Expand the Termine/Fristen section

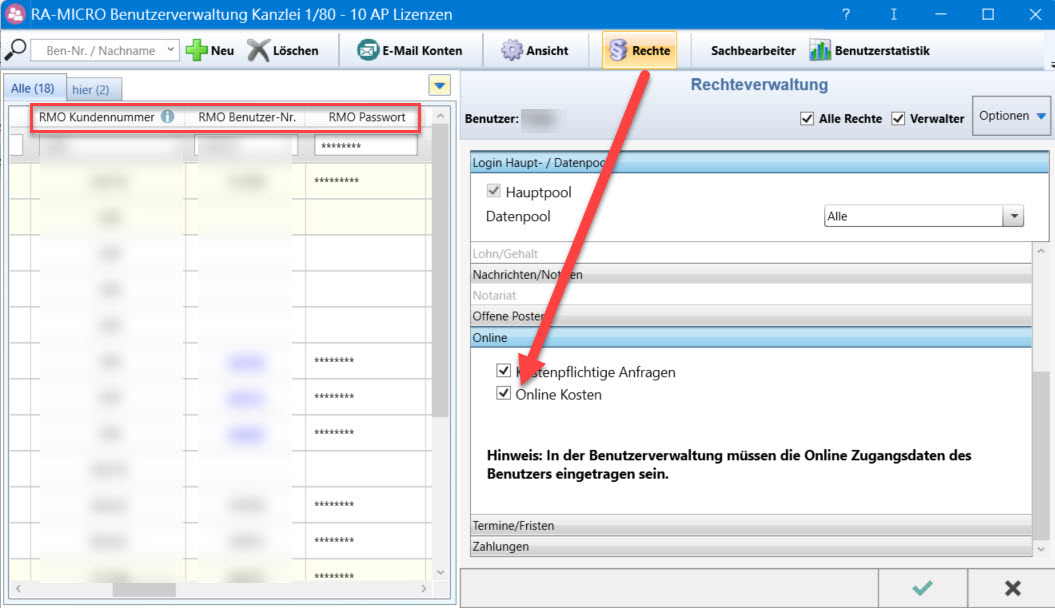(751, 525)
